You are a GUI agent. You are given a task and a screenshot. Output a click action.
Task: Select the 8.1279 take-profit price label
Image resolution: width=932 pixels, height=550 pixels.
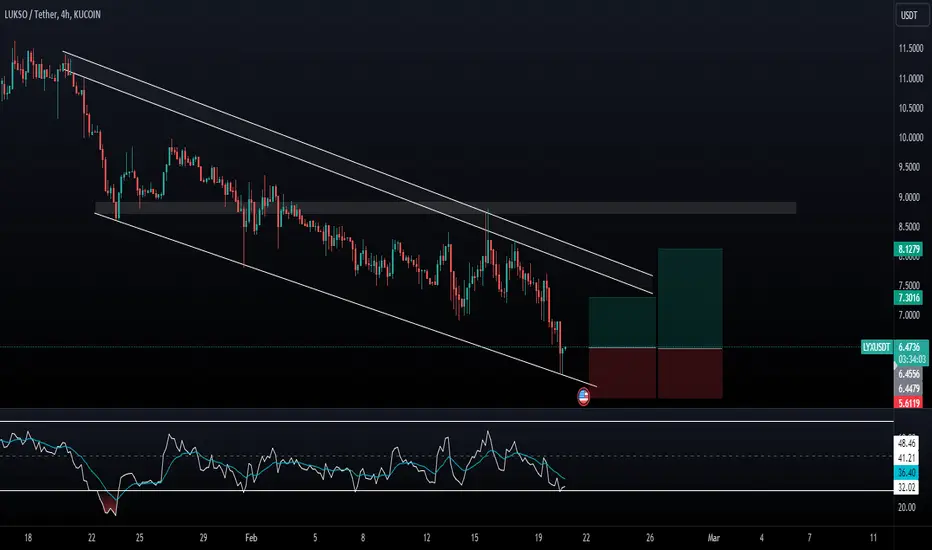coord(909,249)
